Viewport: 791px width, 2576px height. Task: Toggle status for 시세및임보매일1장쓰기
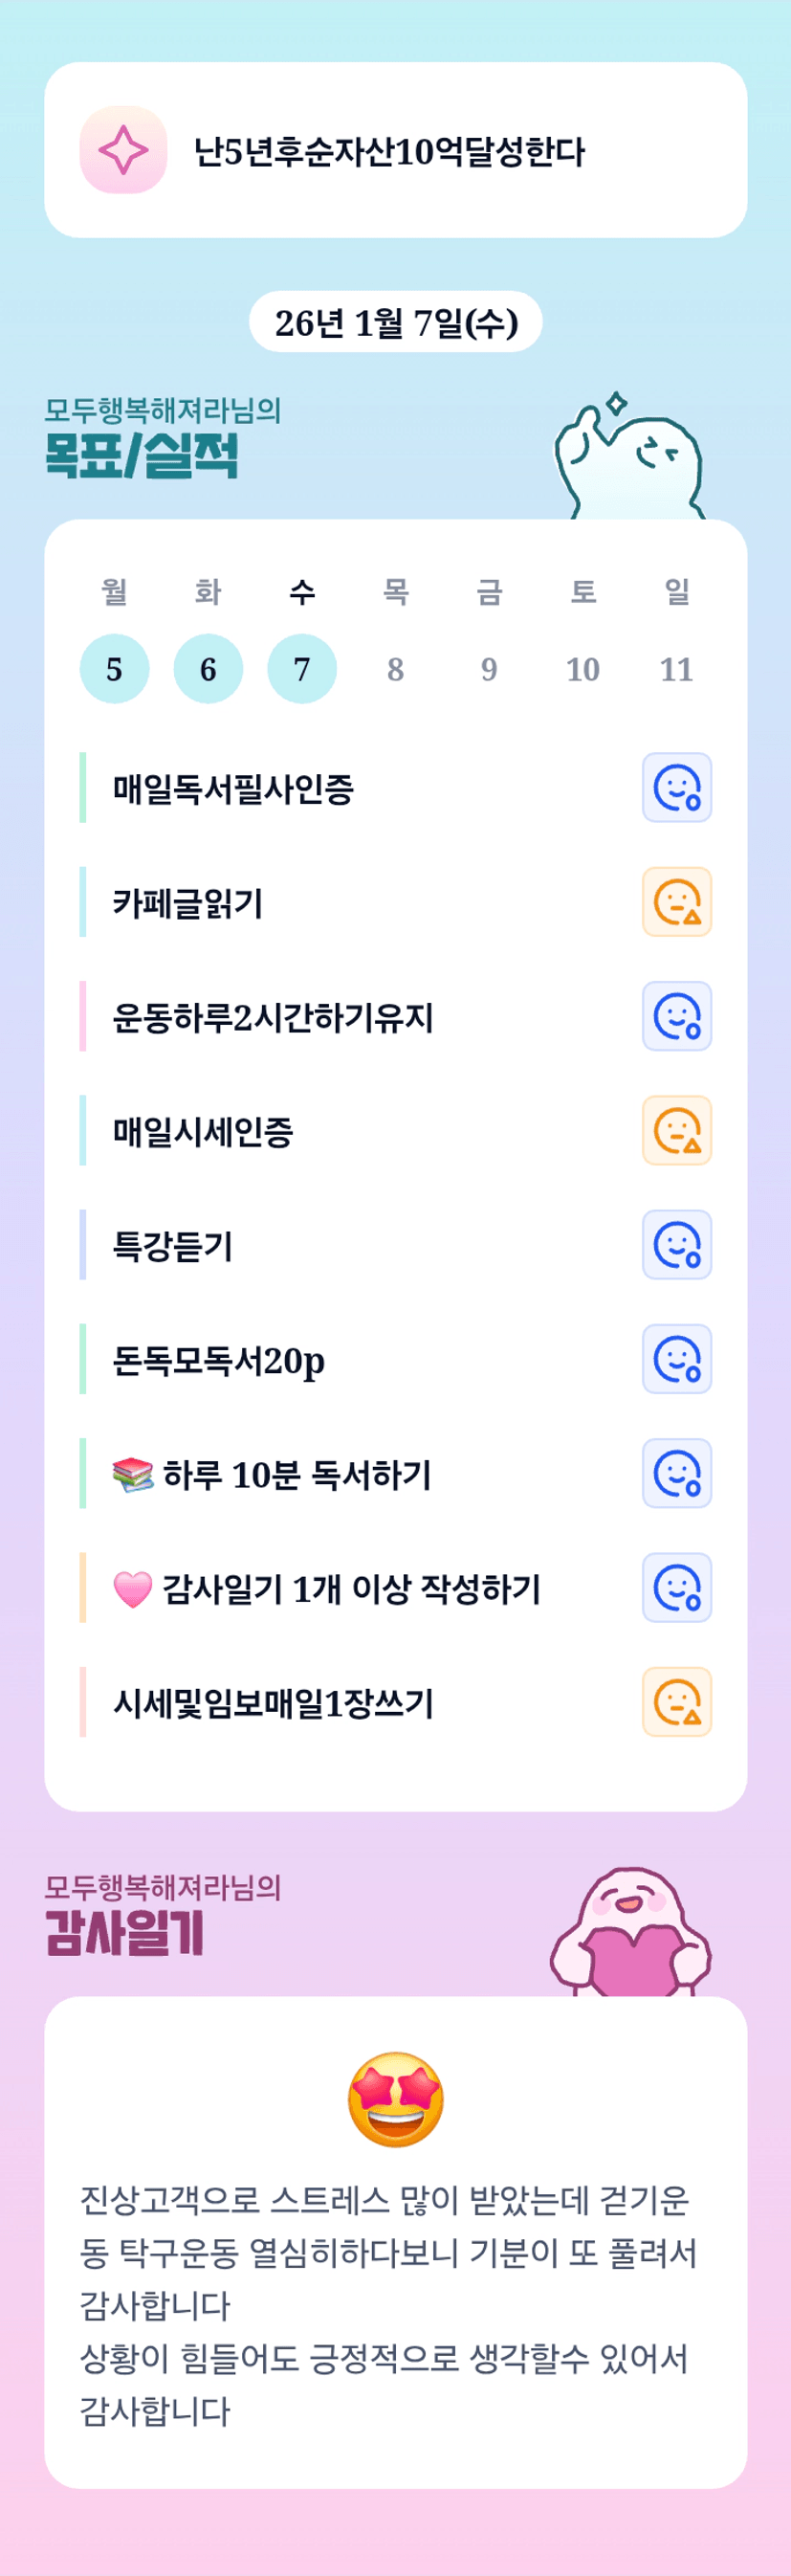coord(676,1702)
